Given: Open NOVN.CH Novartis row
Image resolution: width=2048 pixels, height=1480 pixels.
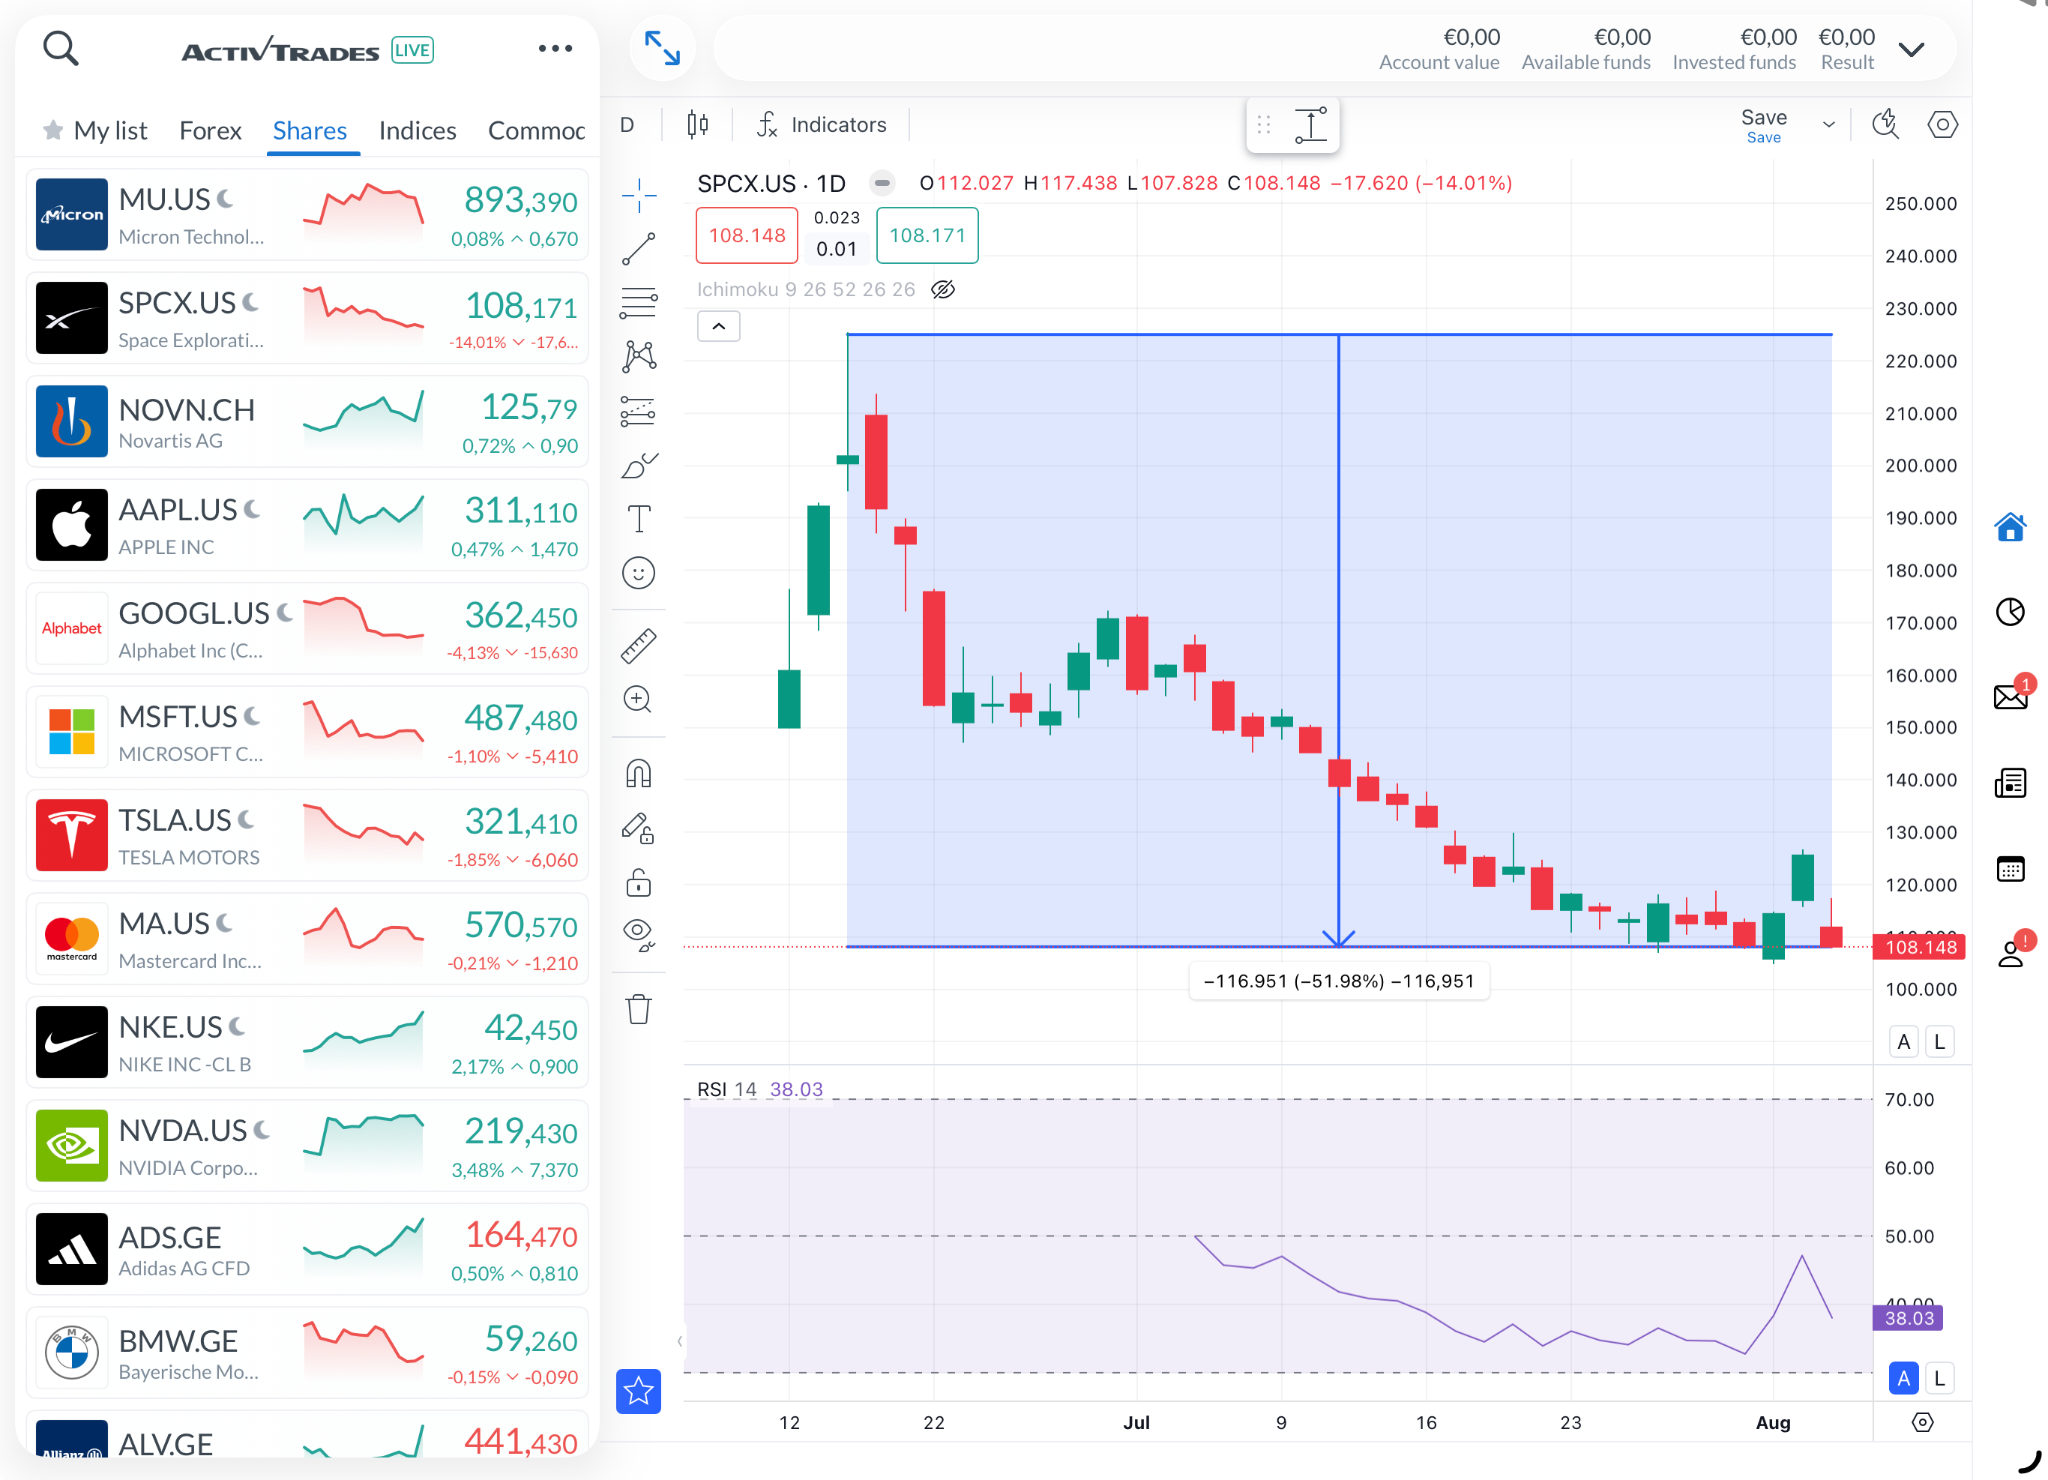Looking at the screenshot, I should (308, 421).
